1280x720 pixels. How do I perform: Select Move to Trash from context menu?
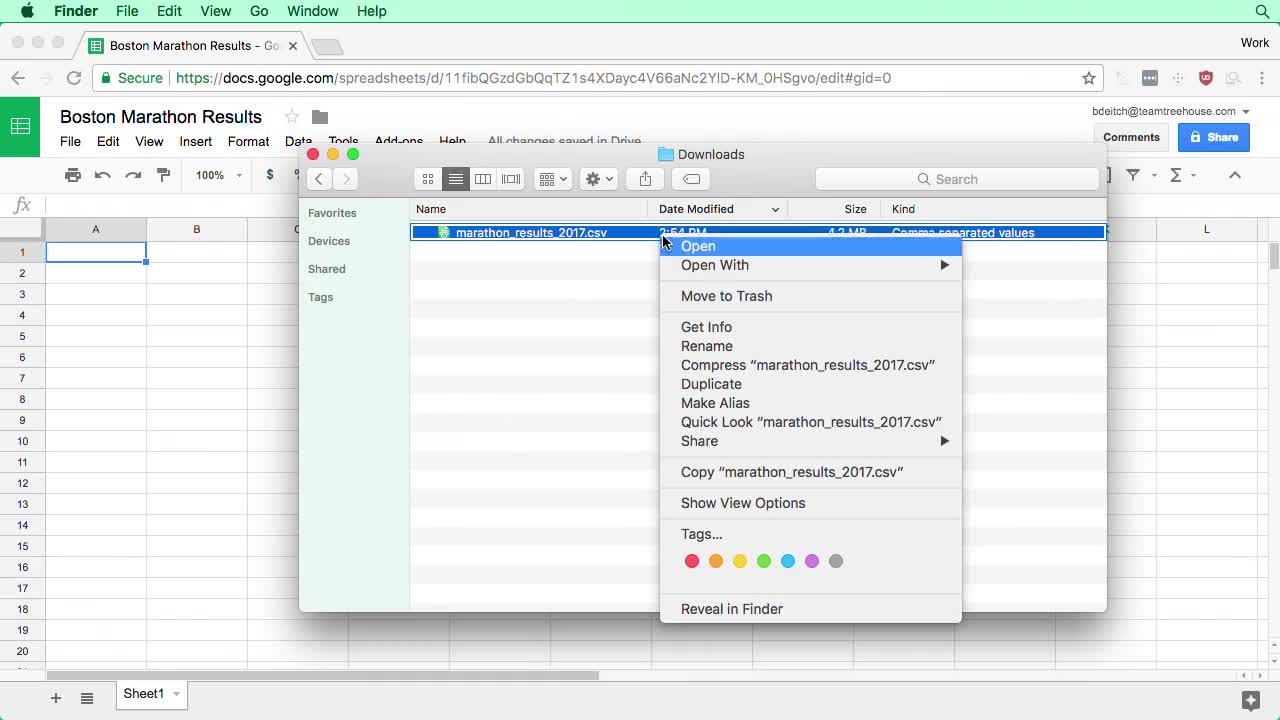point(726,296)
